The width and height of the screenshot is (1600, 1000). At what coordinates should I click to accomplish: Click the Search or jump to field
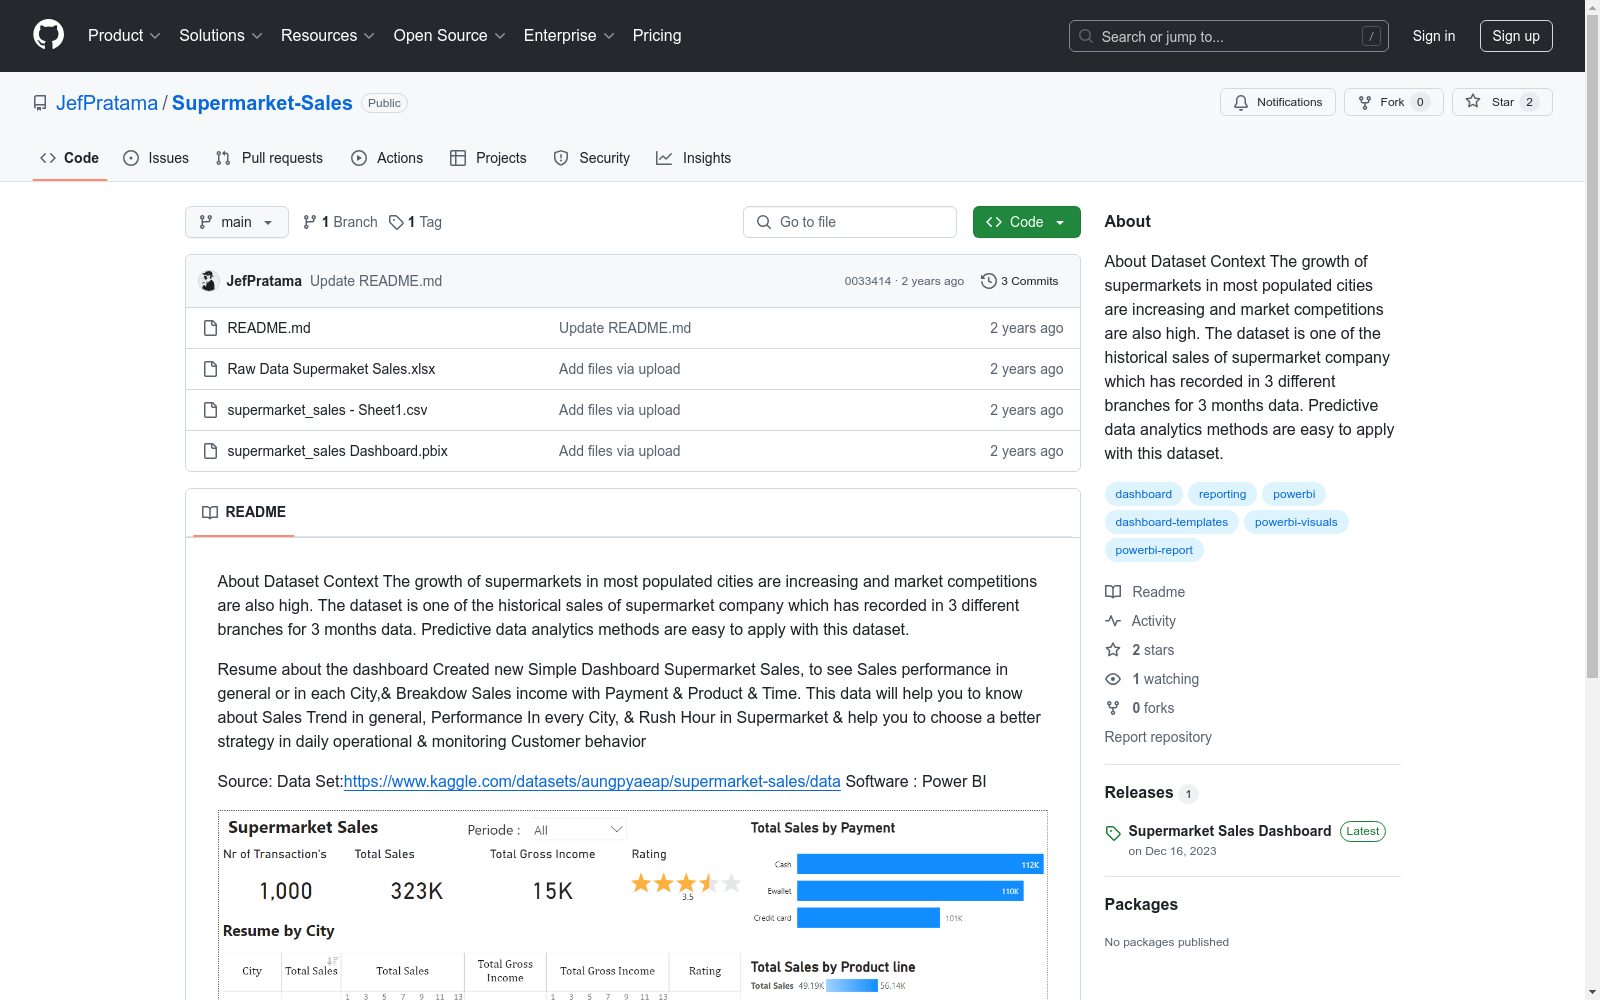coord(1229,36)
